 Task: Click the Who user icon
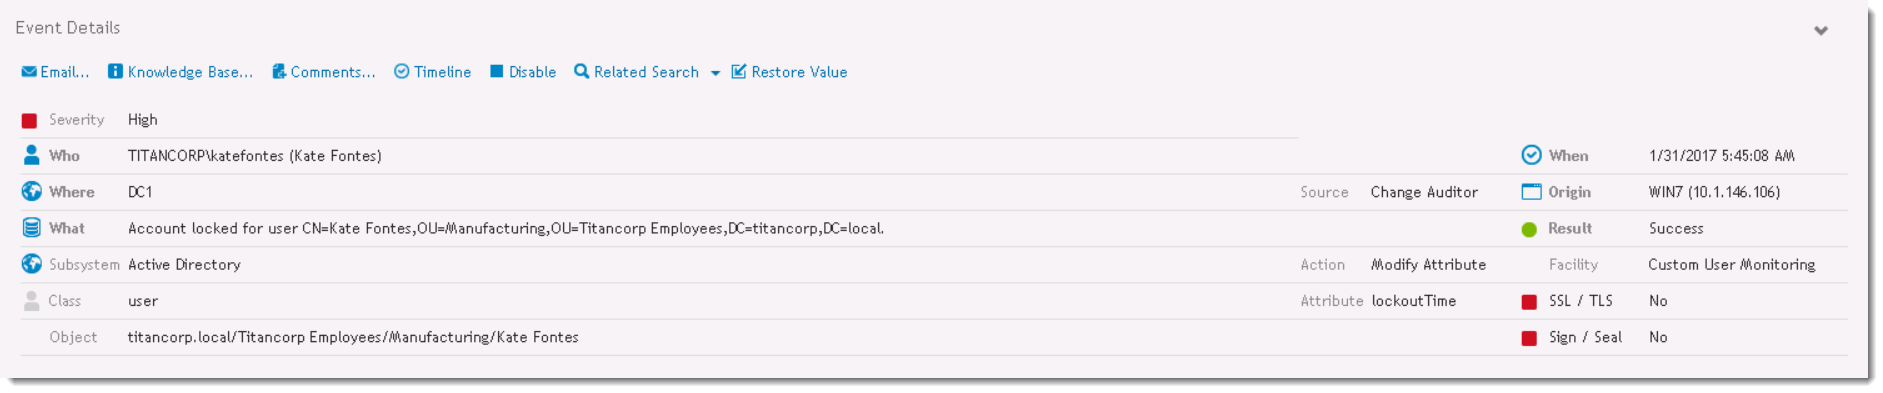pos(31,155)
